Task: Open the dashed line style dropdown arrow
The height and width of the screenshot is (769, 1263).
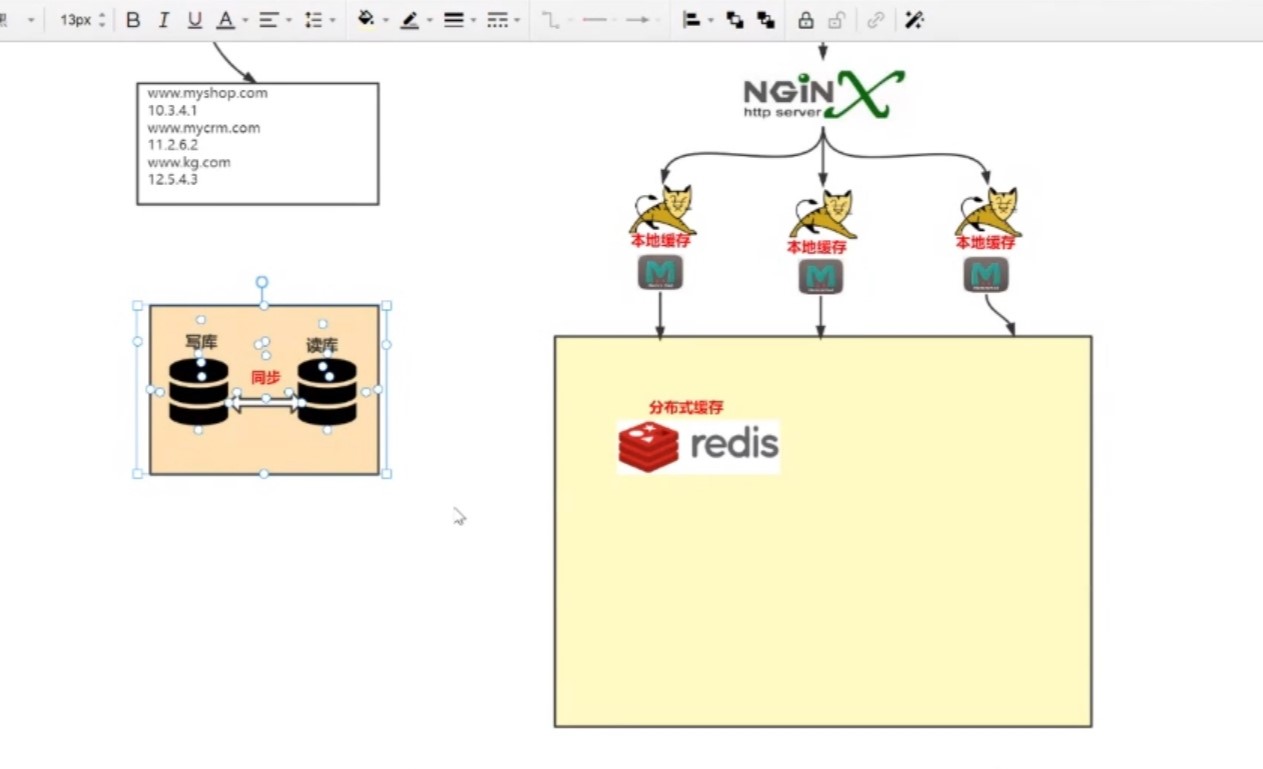Action: pyautogui.click(x=517, y=21)
